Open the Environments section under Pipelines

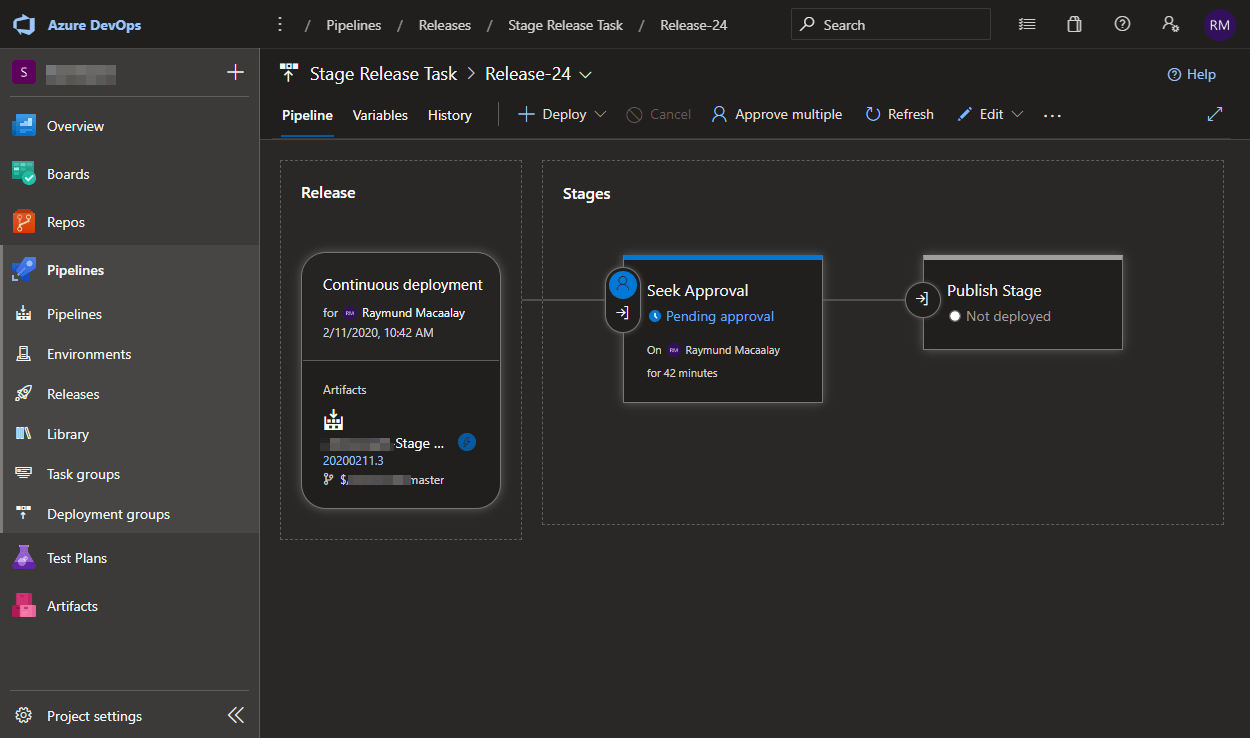coord(88,353)
